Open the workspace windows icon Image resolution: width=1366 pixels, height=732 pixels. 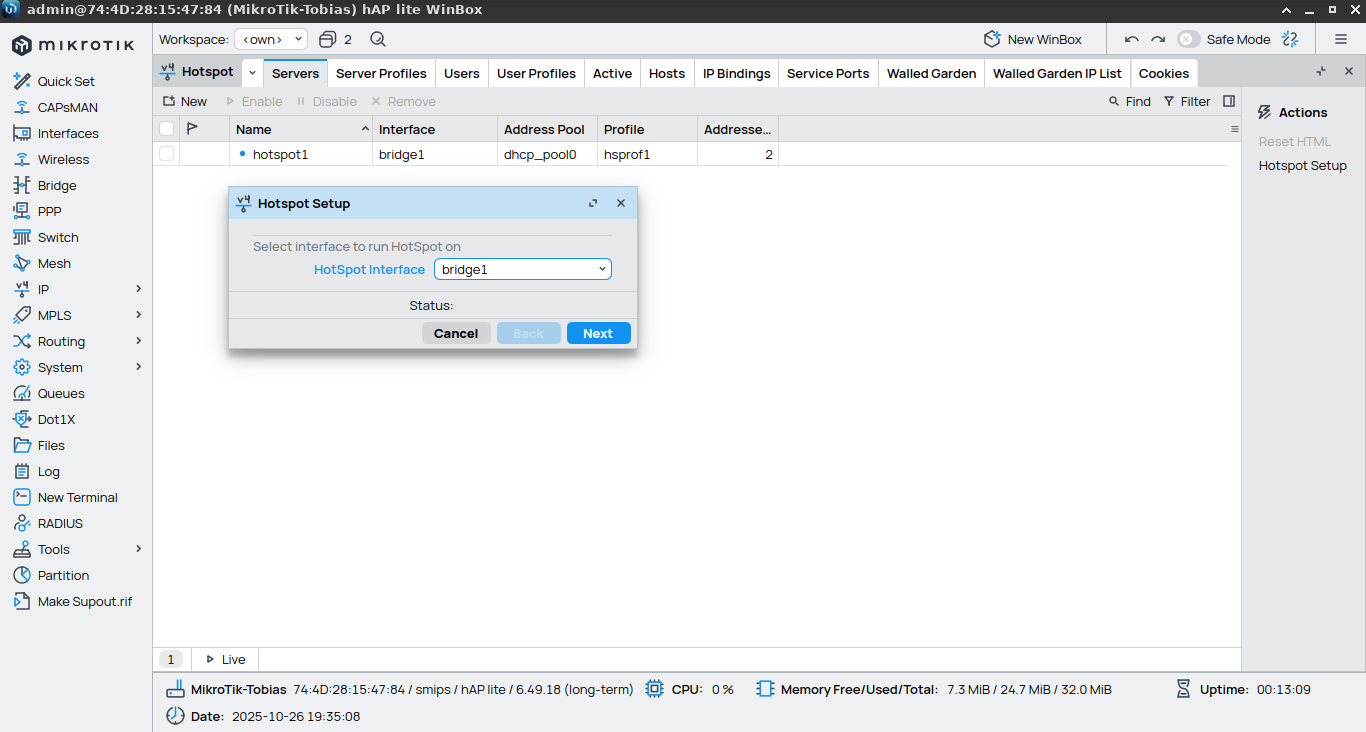(327, 39)
